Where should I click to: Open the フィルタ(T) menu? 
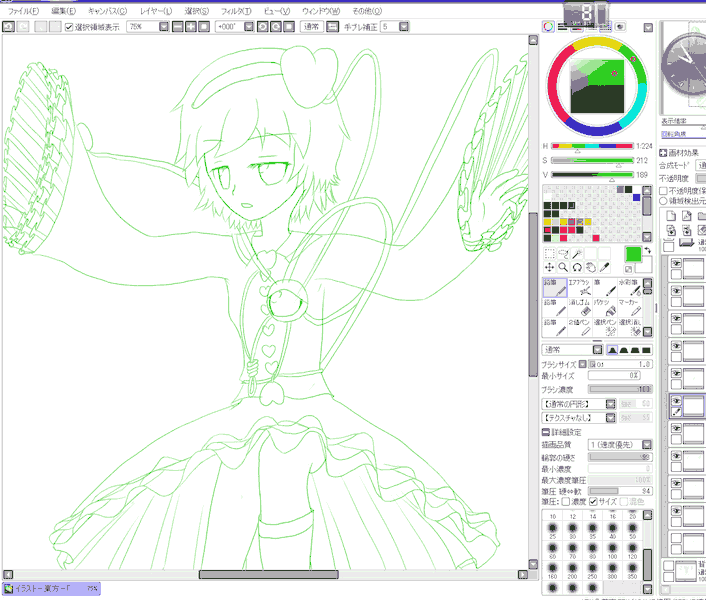click(236, 11)
